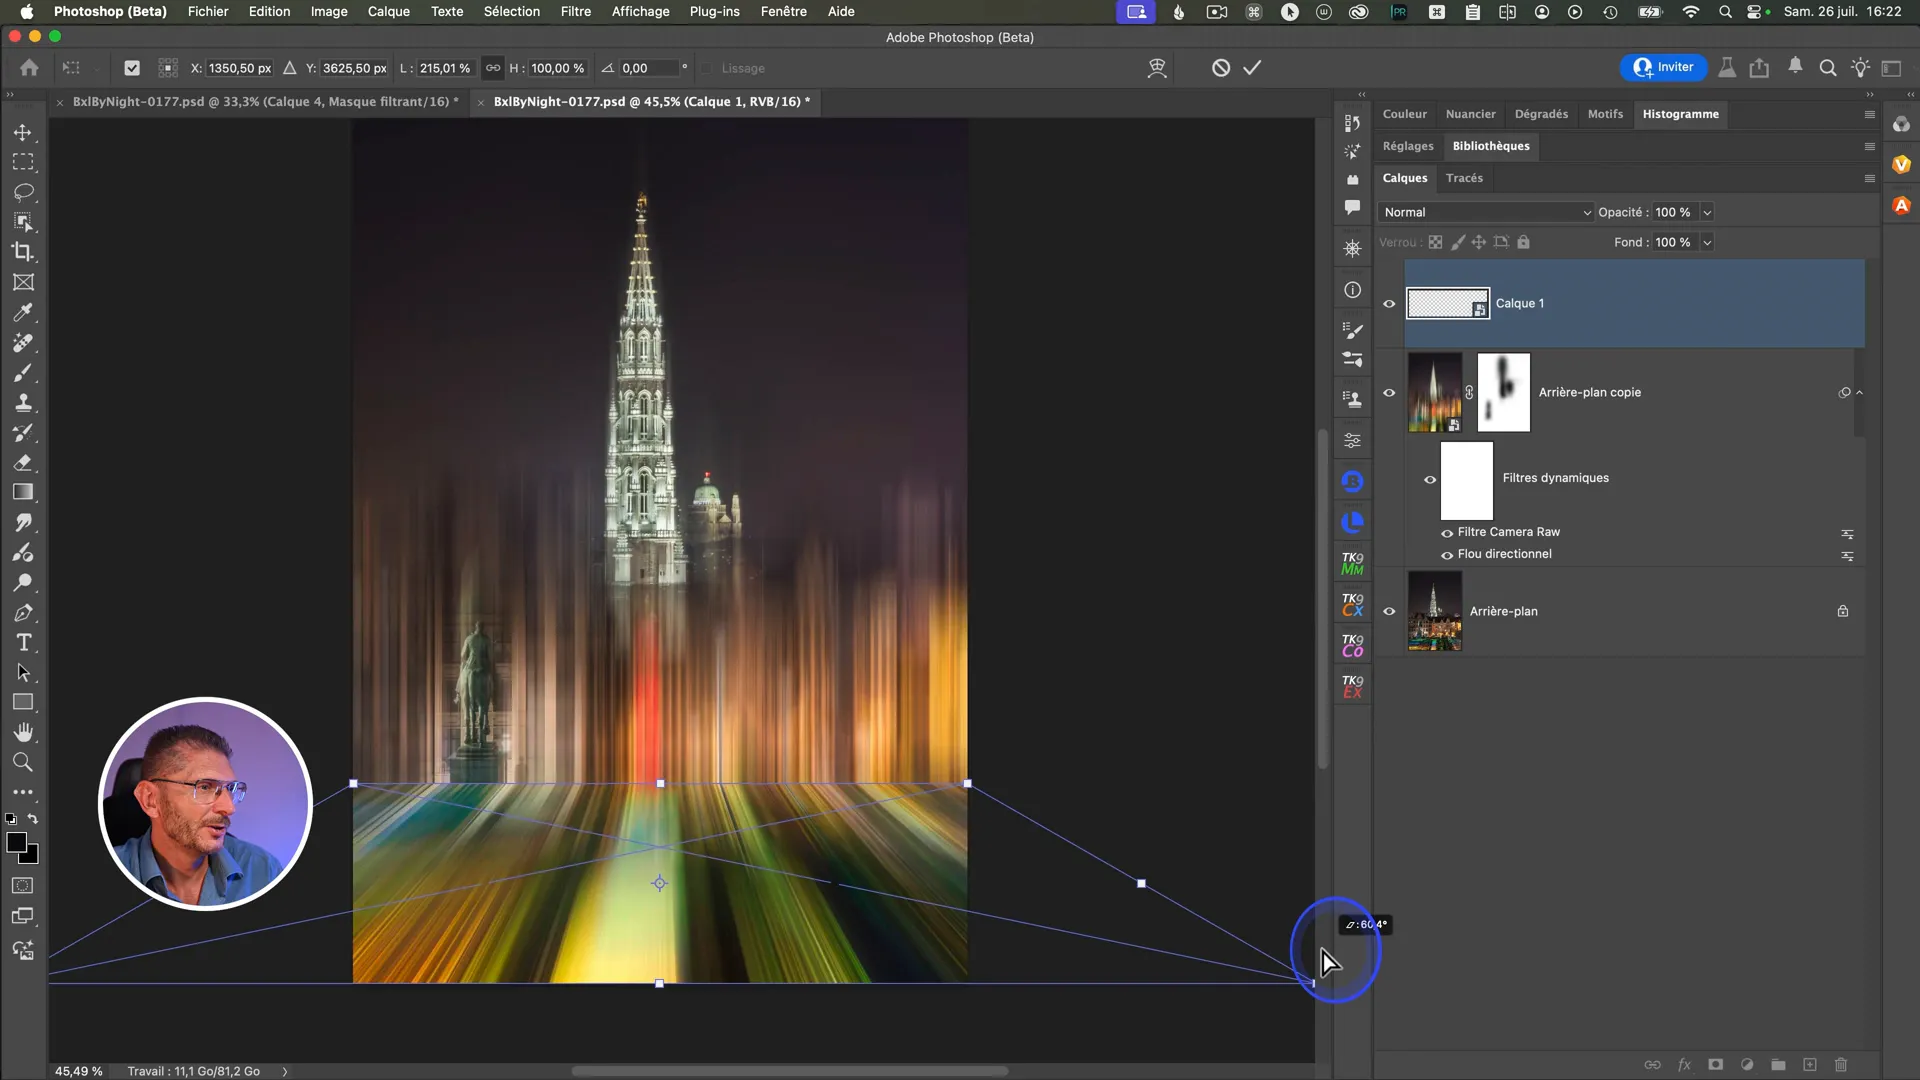Switch to the Tracés tab

coord(1464,178)
